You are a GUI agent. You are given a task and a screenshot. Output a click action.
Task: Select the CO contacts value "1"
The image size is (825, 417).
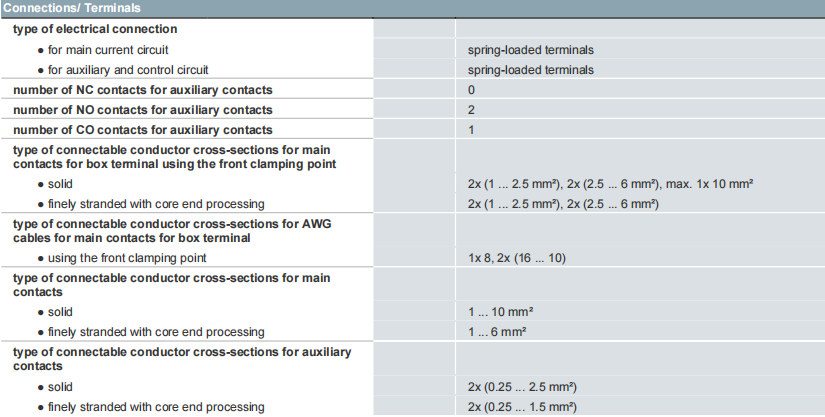point(471,130)
